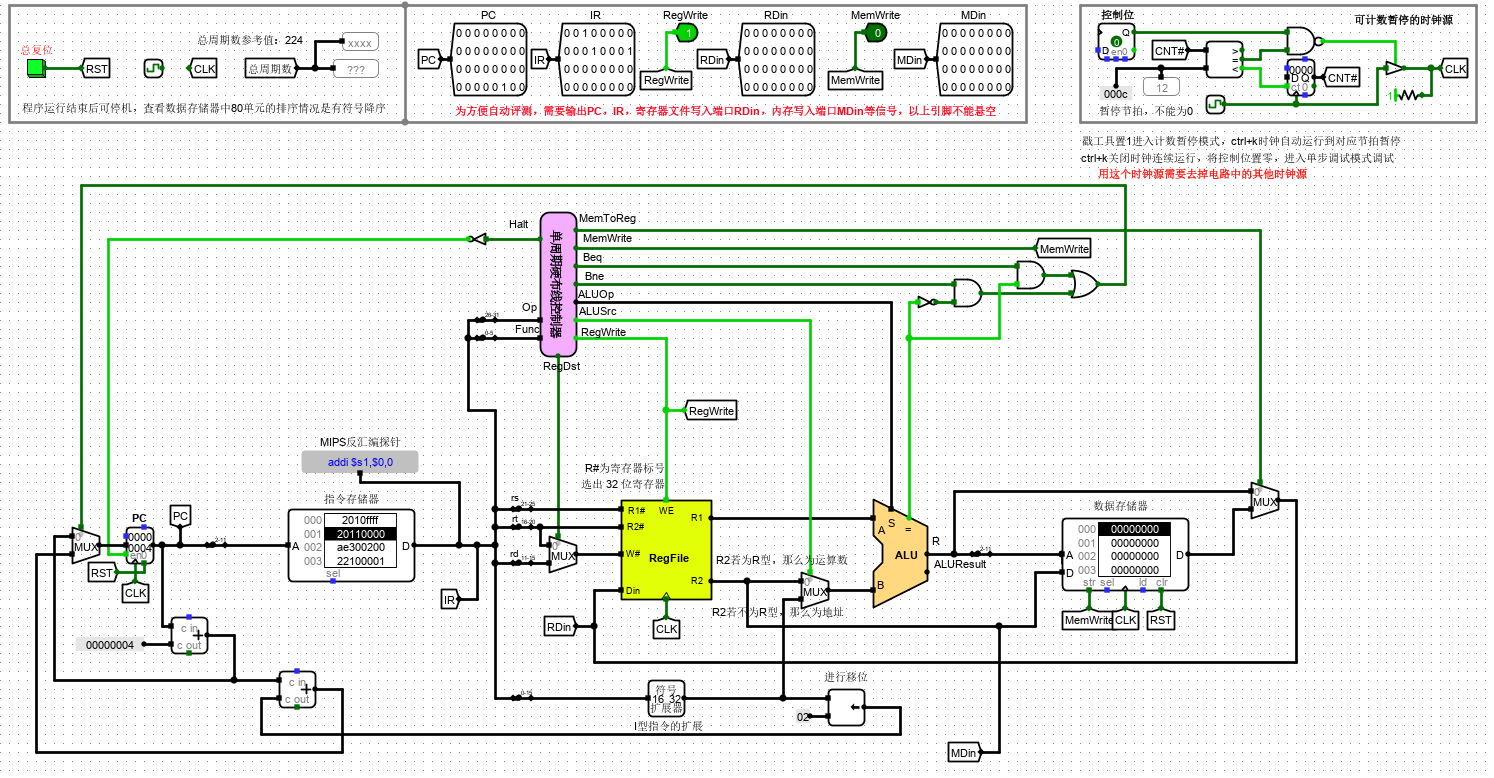Select the NAND gate in clock source box
The width and height of the screenshot is (1494, 778).
(x=1304, y=41)
